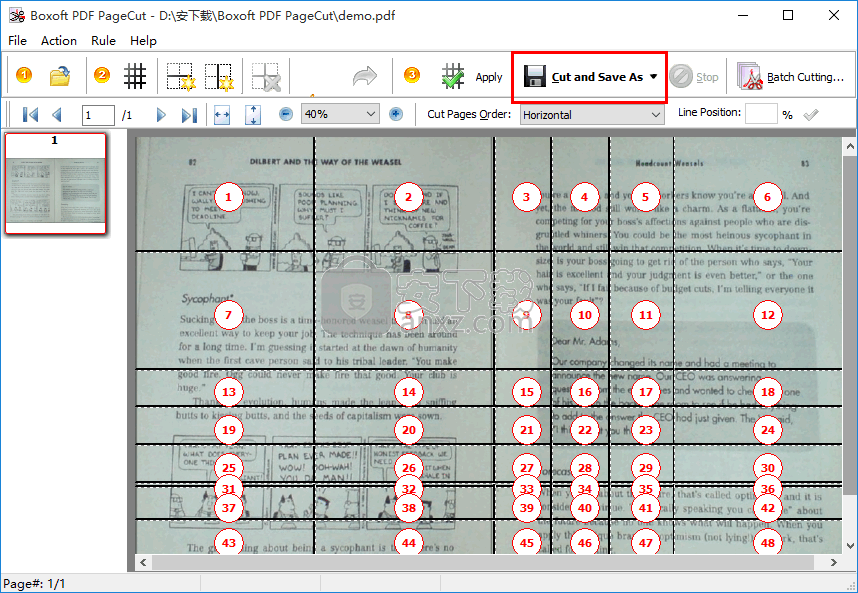
Task: Click the green-check grid apply icon
Action: coord(453,76)
